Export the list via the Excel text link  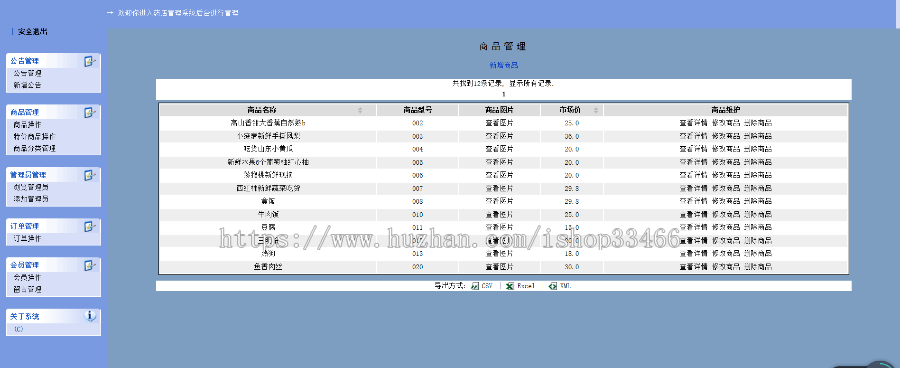click(526, 285)
